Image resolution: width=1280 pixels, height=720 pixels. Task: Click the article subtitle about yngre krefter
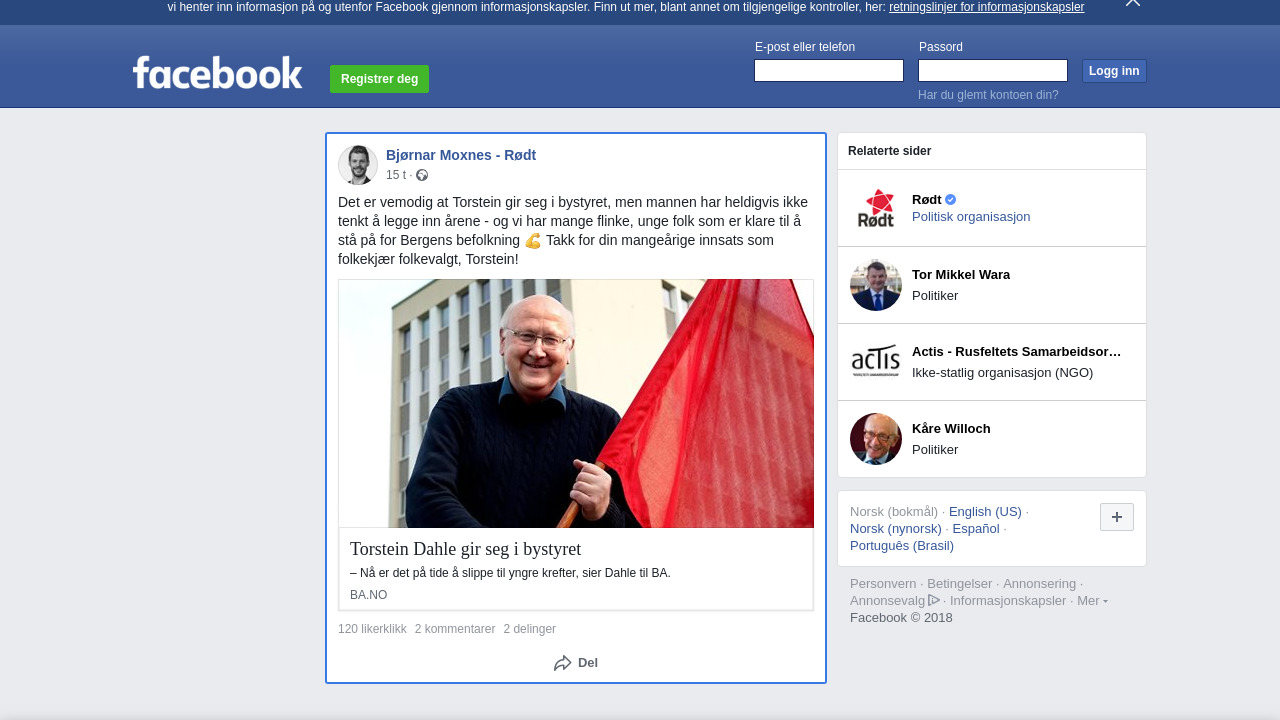(510, 573)
